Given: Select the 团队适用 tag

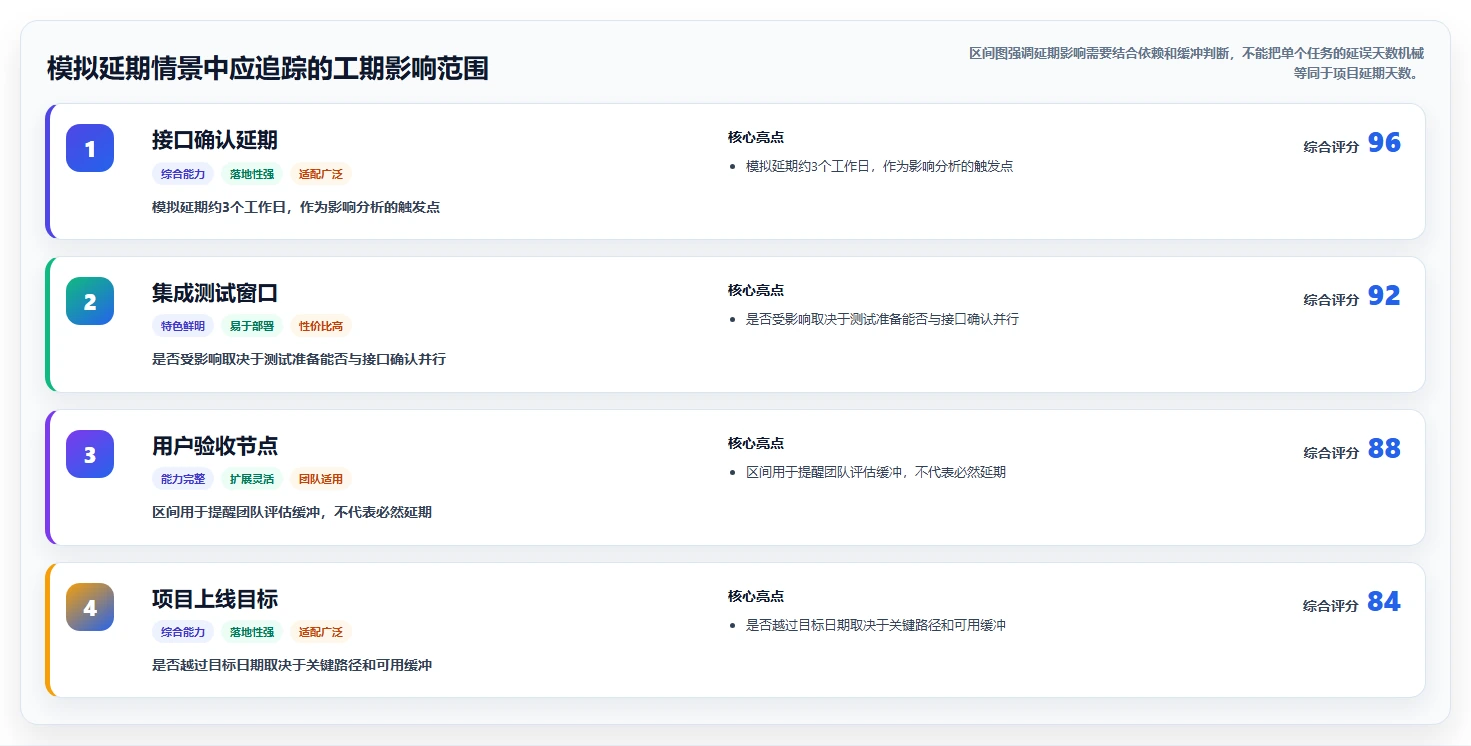Looking at the screenshot, I should pos(321,479).
